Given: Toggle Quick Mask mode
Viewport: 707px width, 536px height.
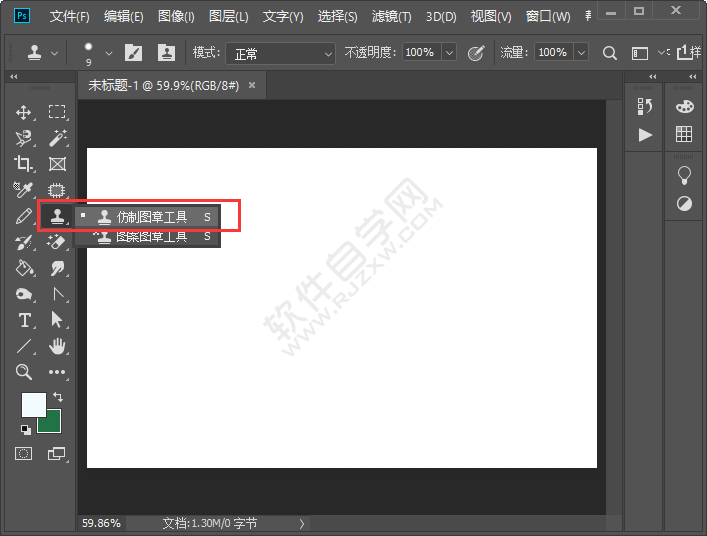Looking at the screenshot, I should [x=23, y=453].
